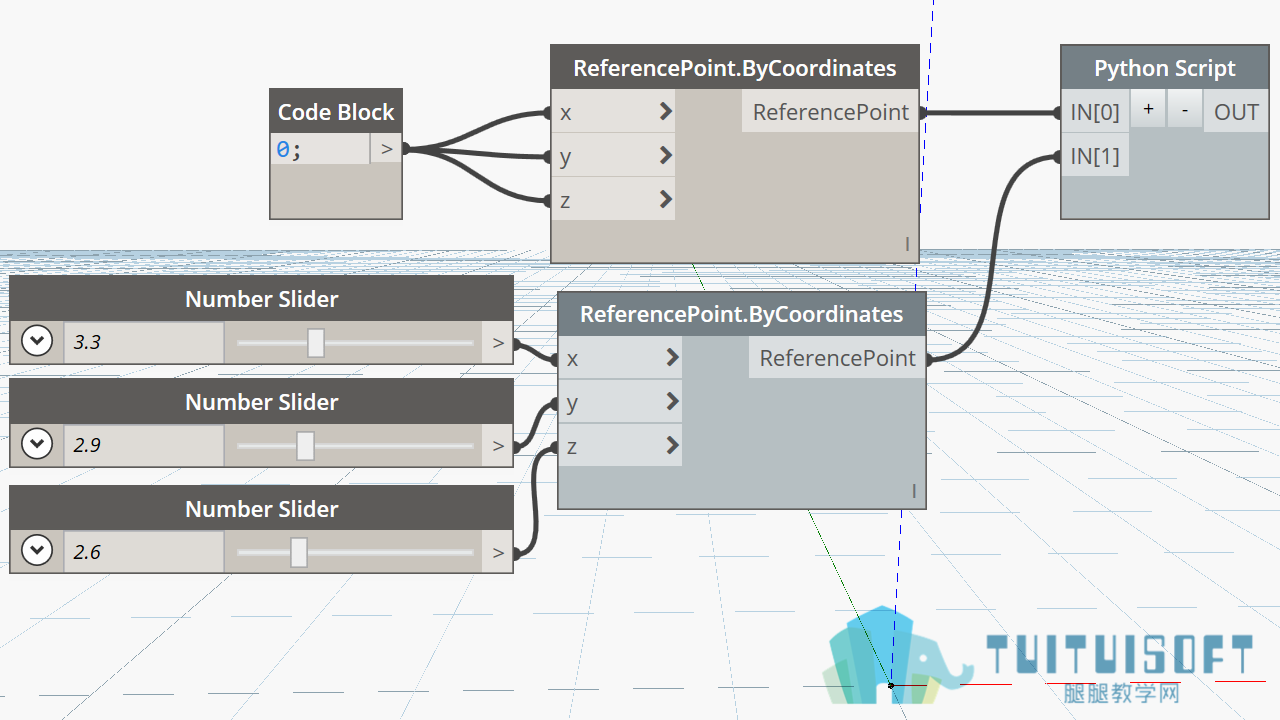Select the Number Slider title above 2.6
Screen dimensions: 1280x720
click(262, 509)
